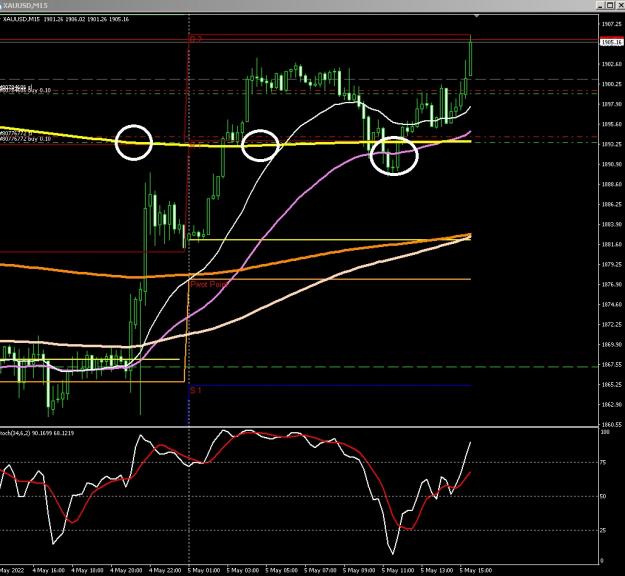This screenshot has height=576, width=625.
Task: Click the OHLC readout at chart top-left
Action: (66, 19)
